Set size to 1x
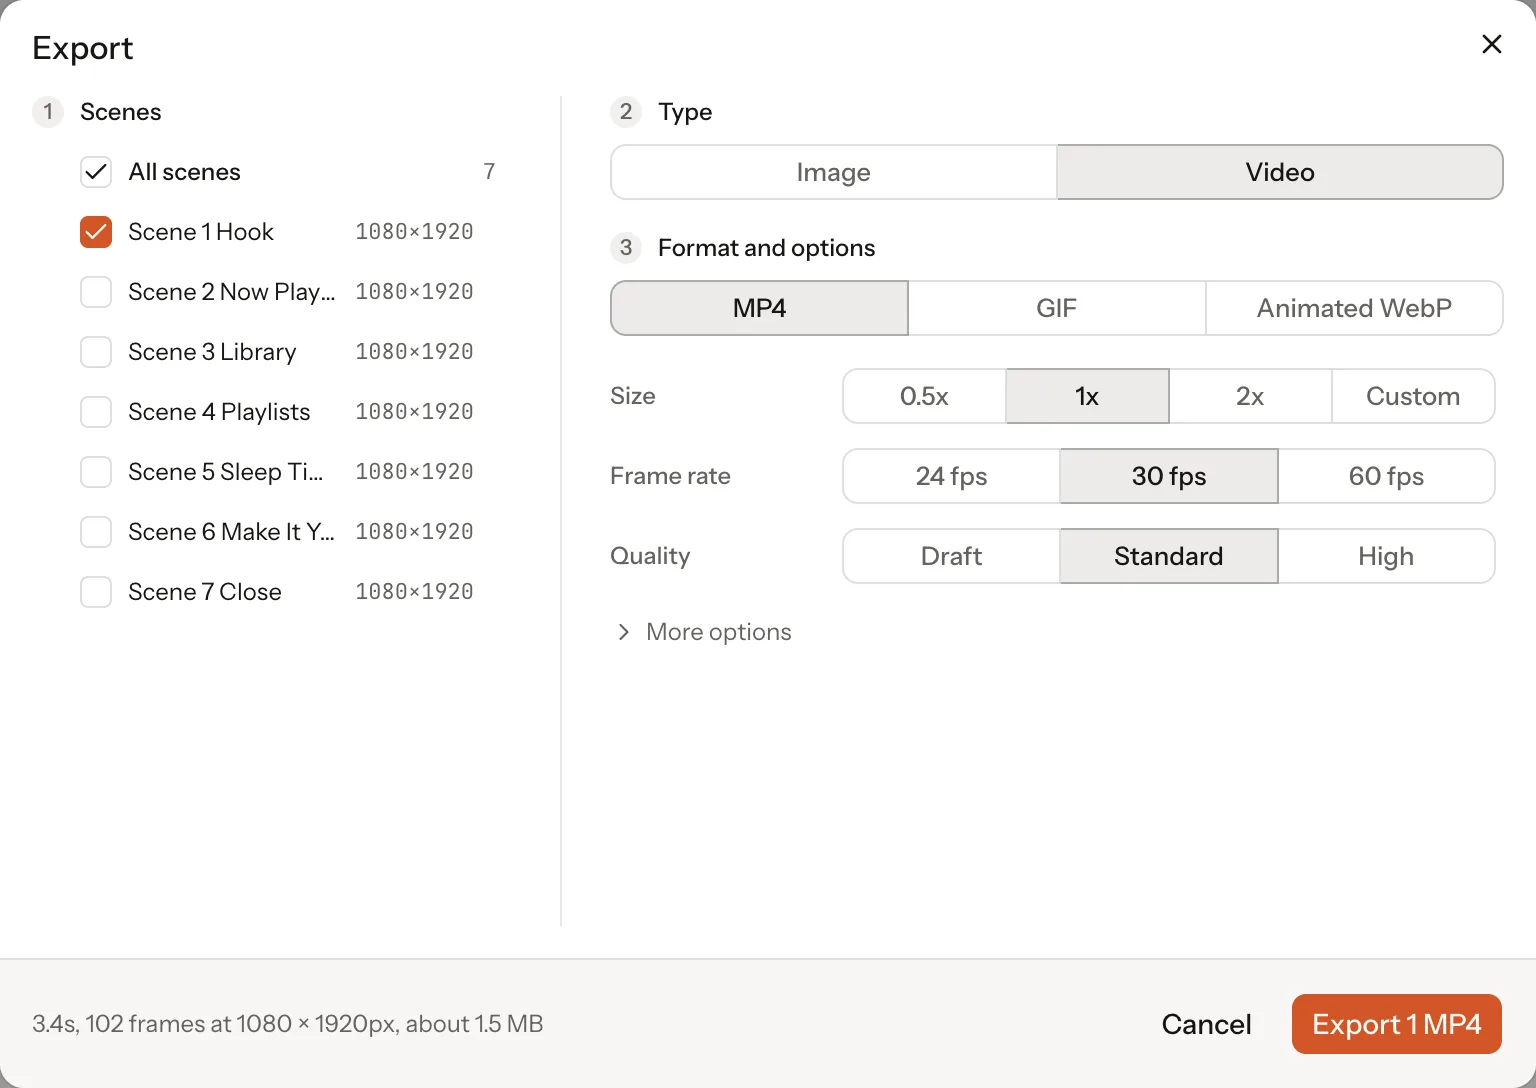The width and height of the screenshot is (1536, 1088). coord(1087,396)
